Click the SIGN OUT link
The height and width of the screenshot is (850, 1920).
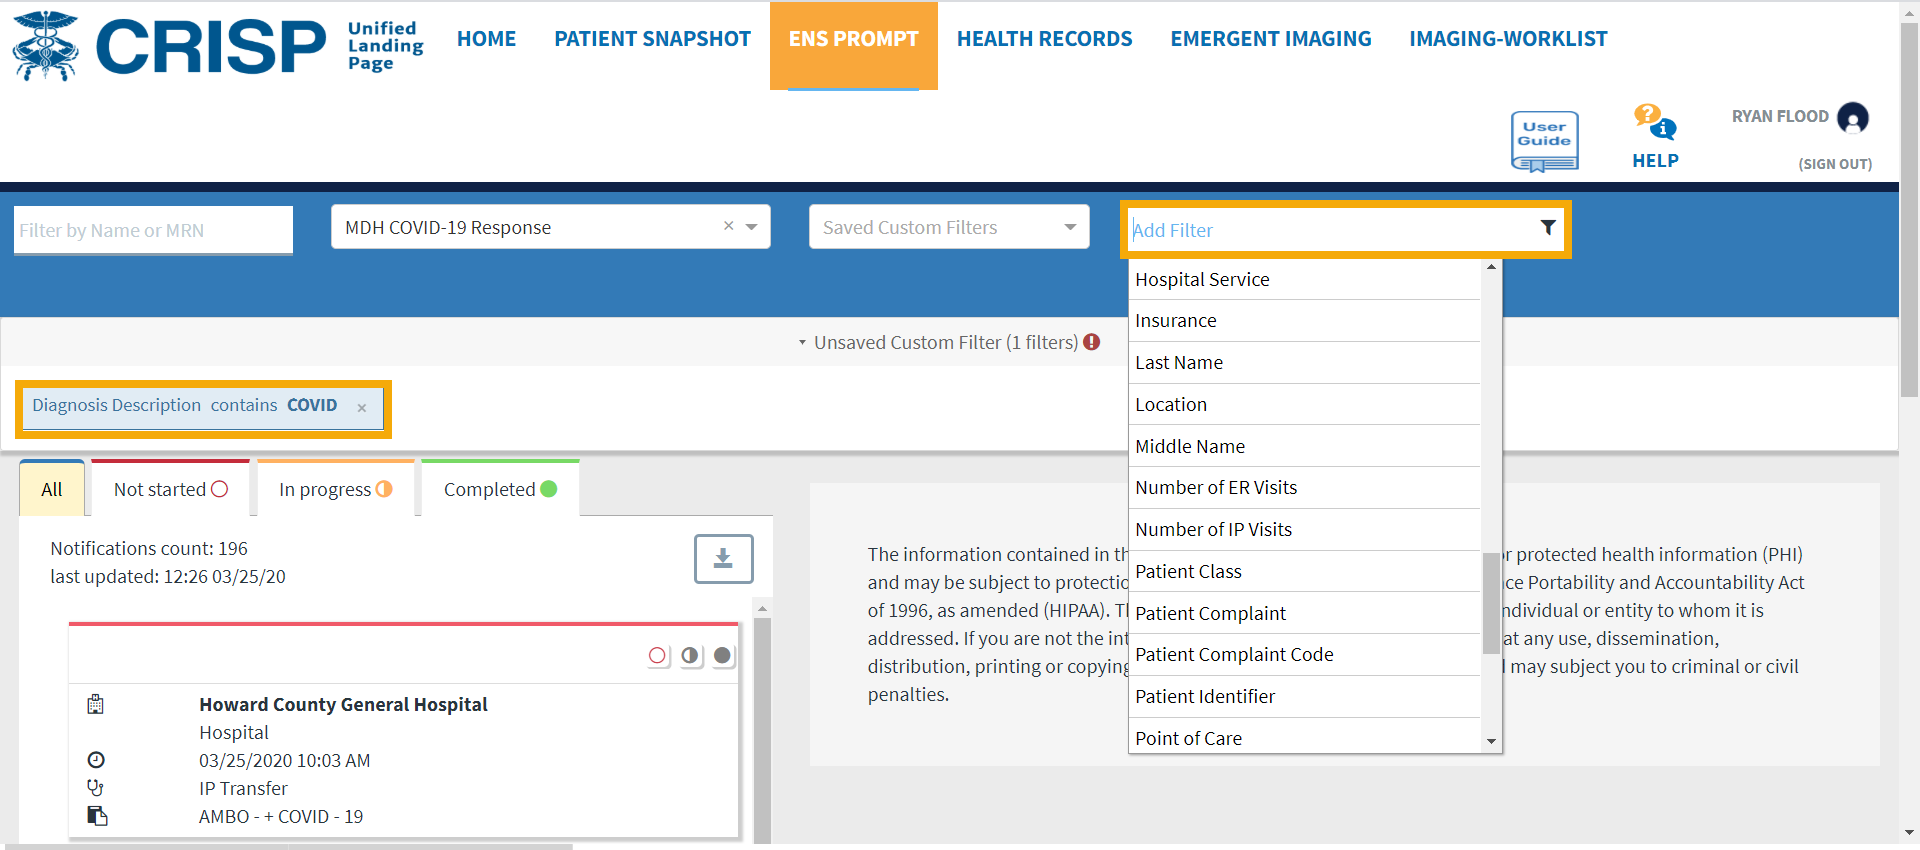(1835, 164)
